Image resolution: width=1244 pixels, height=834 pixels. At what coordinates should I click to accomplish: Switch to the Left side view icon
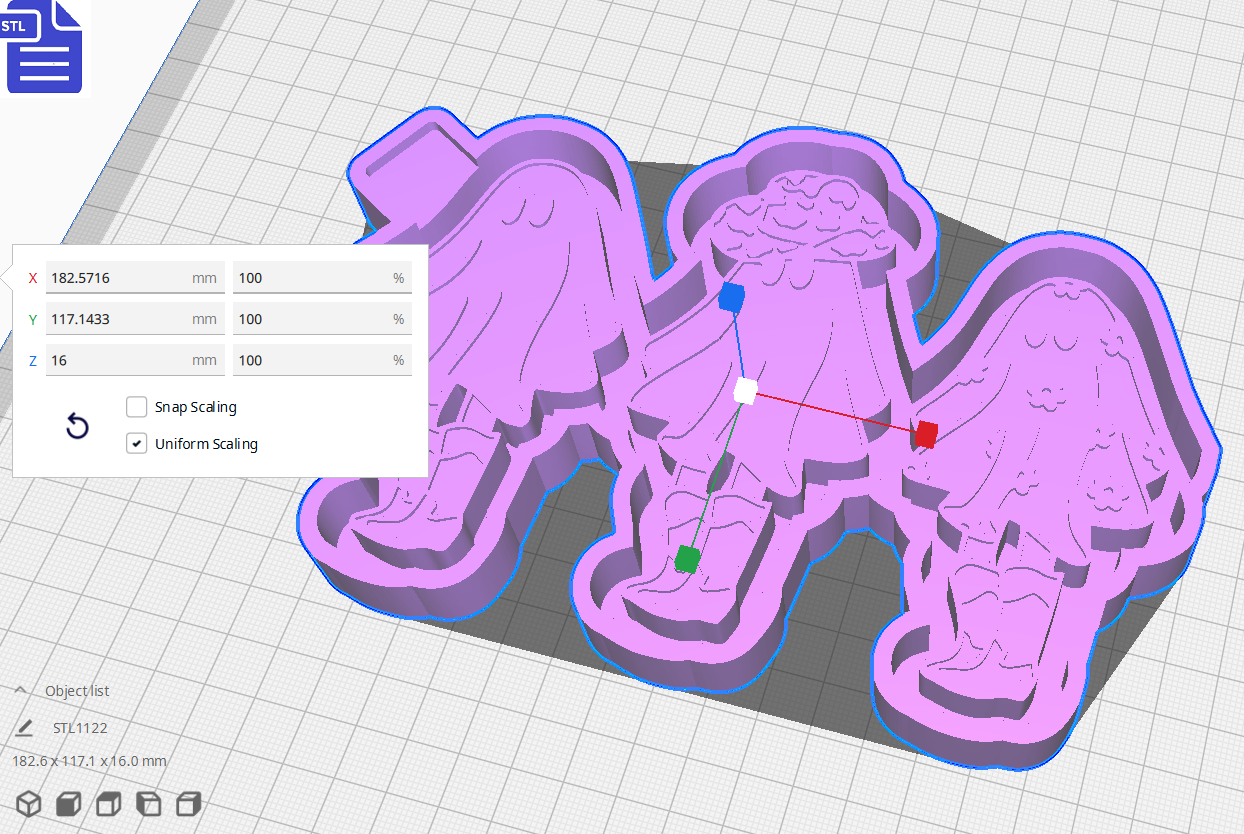tap(148, 803)
